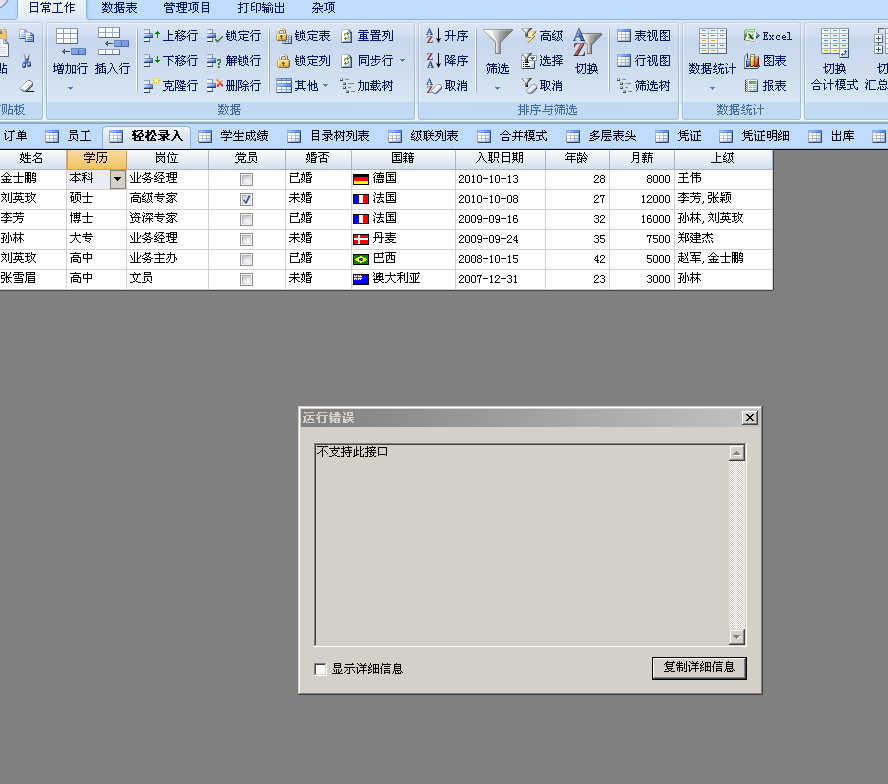Close the 运行错误 dialog
888x784 pixels.
pyautogui.click(x=750, y=417)
